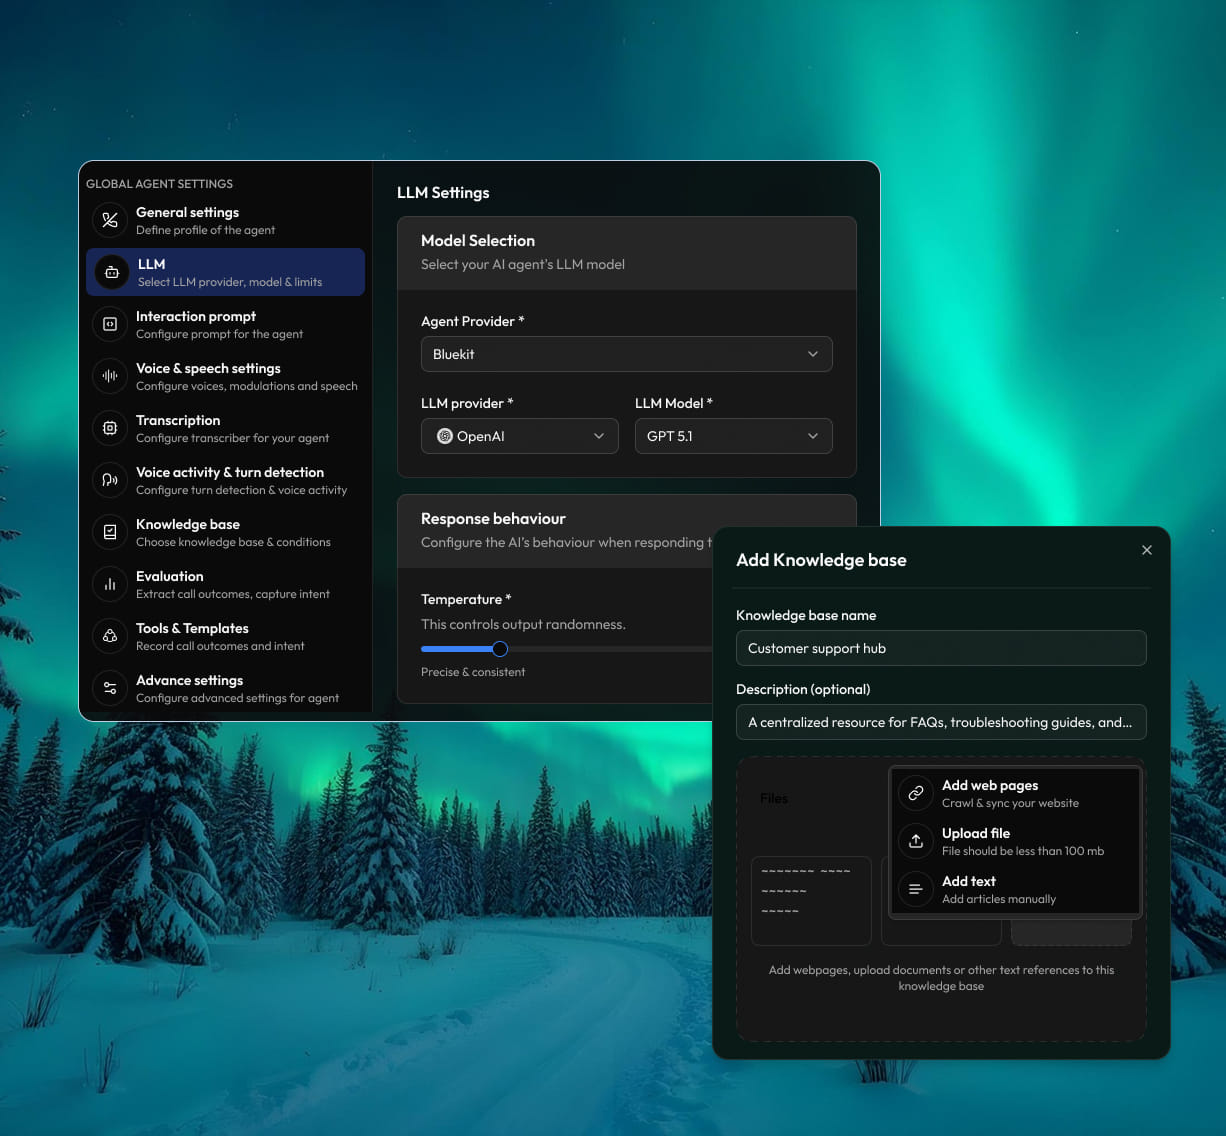Select LLM in the settings sidebar
Viewport: 1226px width, 1136px height.
click(225, 272)
